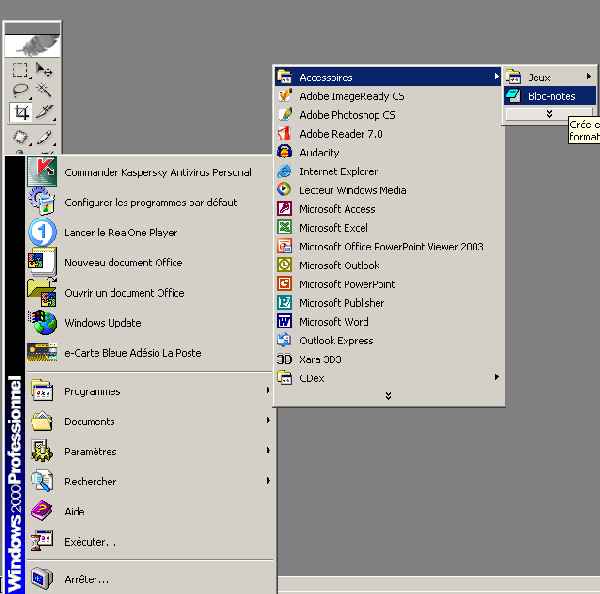This screenshot has height=594, width=600.
Task: Click the Microsoft Excel icon
Action: [x=284, y=227]
